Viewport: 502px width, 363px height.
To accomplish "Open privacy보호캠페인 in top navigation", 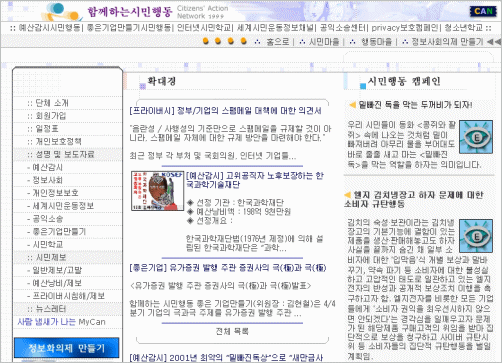I will [x=405, y=28].
